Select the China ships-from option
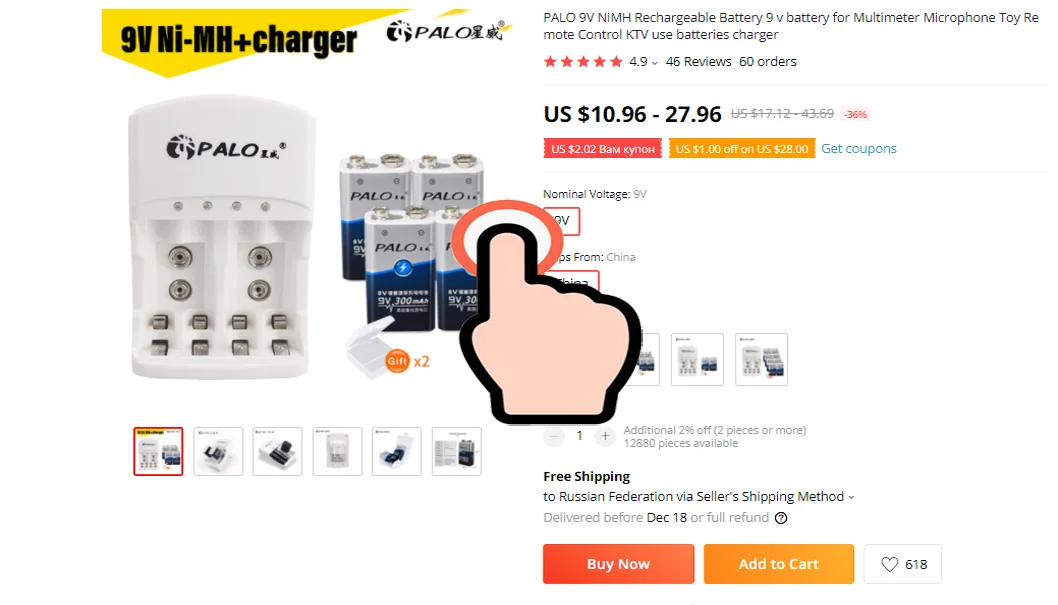Screen dimensions: 1058x605 tap(572, 282)
